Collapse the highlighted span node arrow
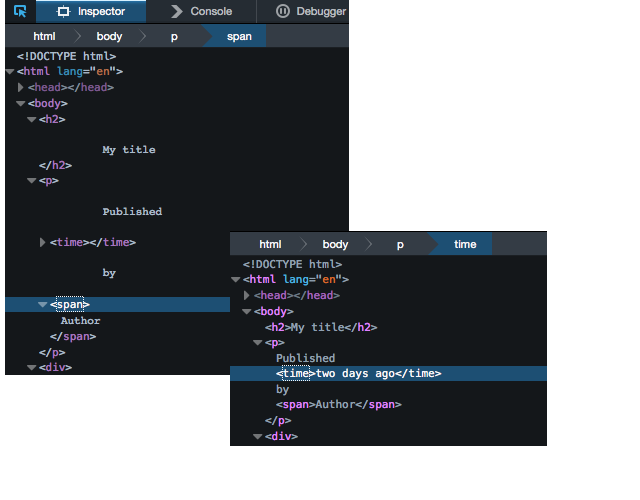640x500 pixels. (x=43, y=304)
